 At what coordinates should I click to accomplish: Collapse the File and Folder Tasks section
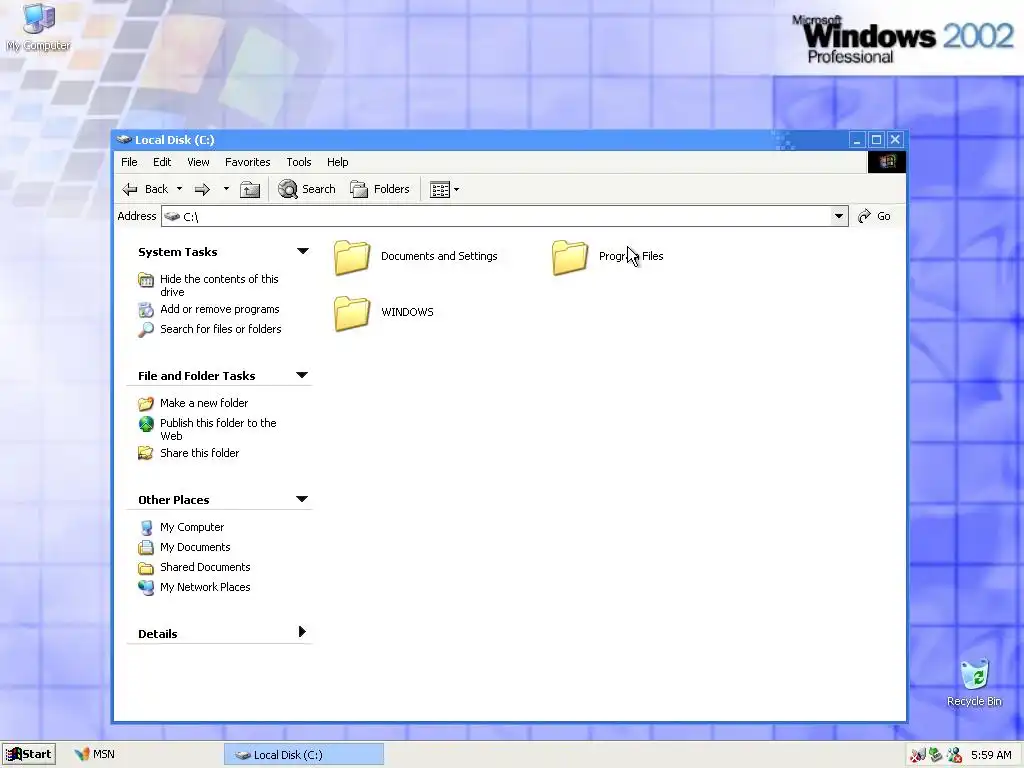coord(302,376)
